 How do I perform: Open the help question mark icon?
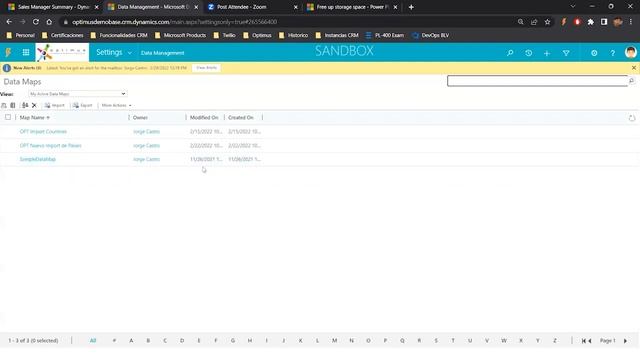[x=612, y=53]
